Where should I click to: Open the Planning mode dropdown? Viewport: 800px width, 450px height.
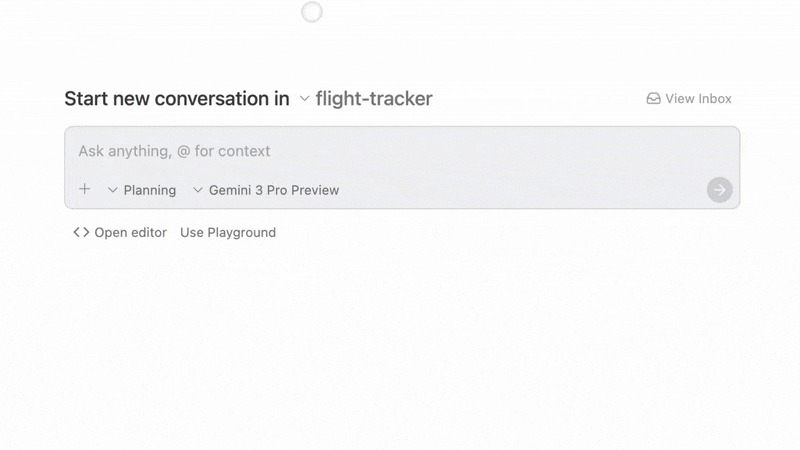point(149,190)
